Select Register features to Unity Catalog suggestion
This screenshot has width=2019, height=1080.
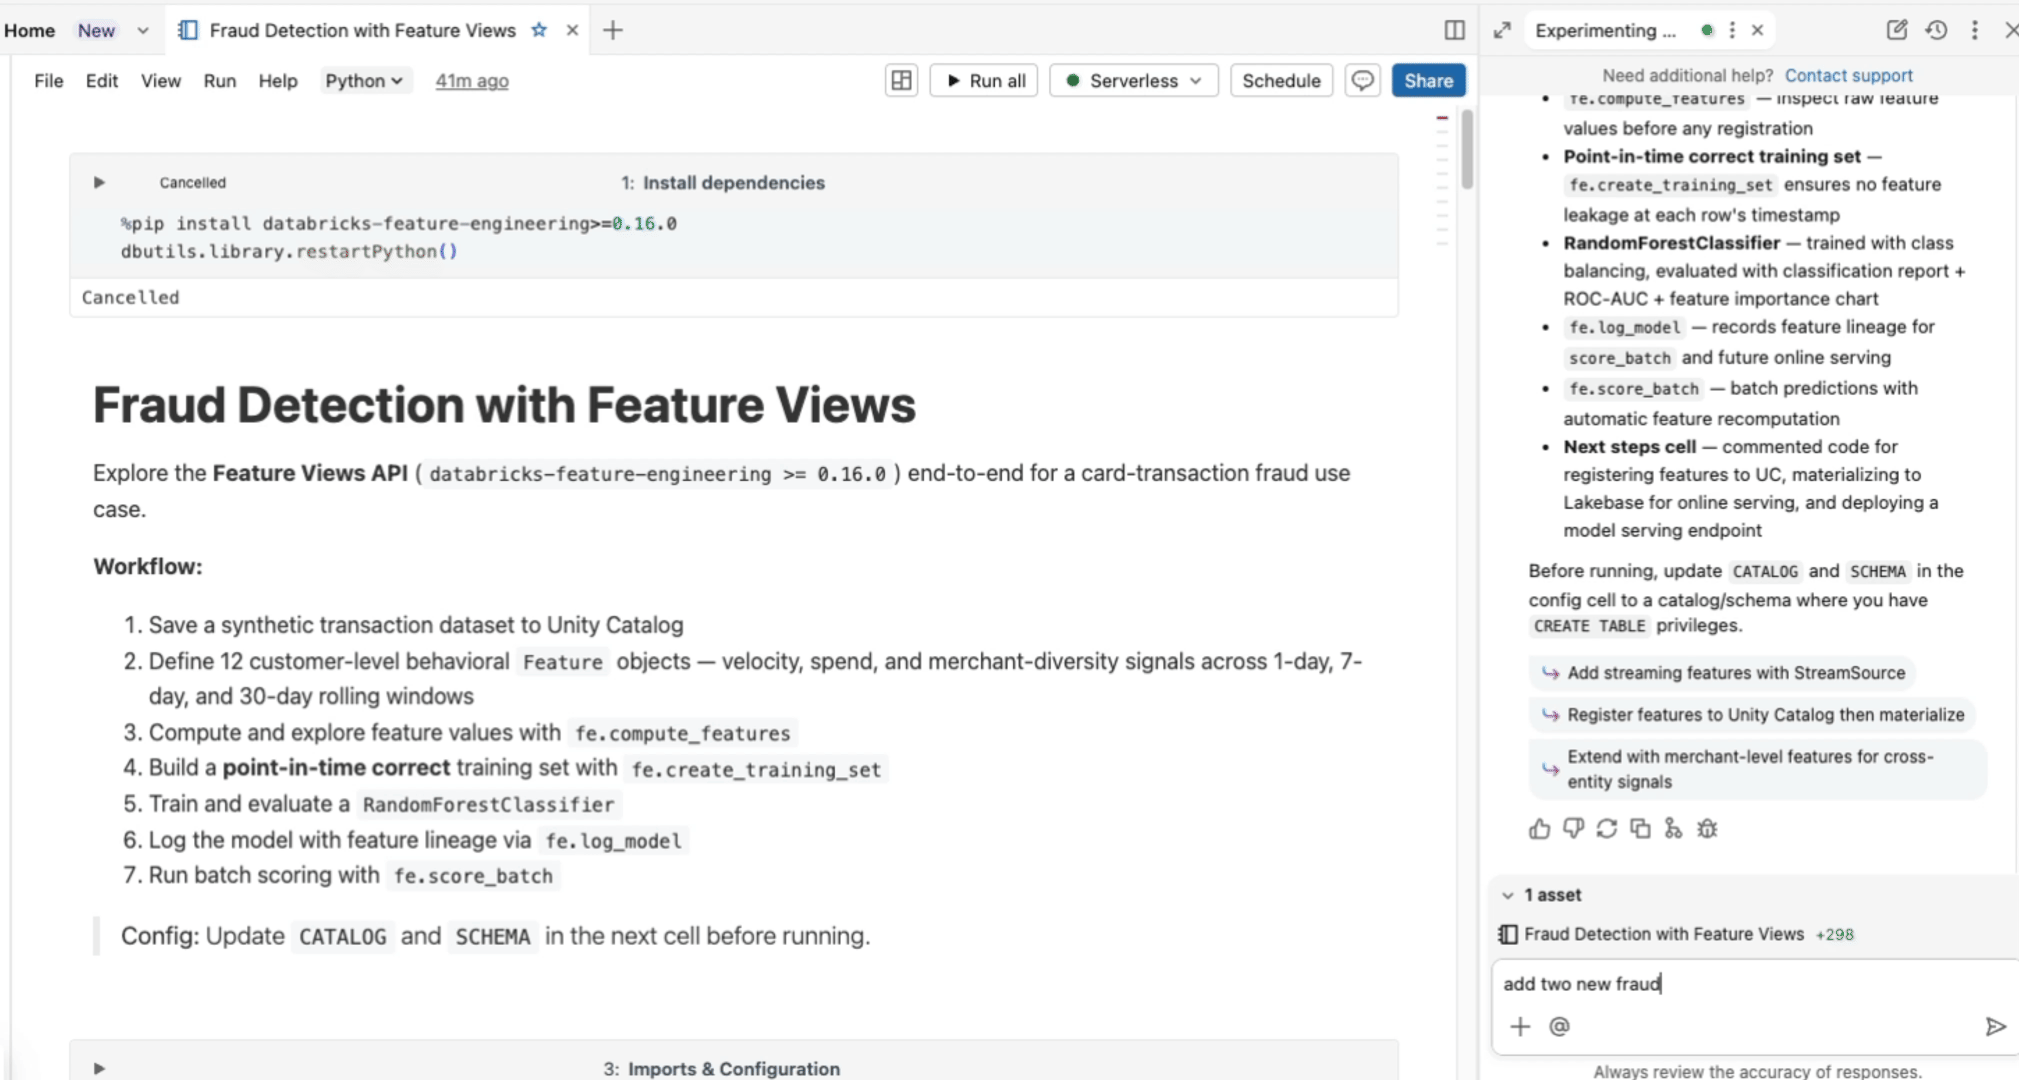[1752, 715]
